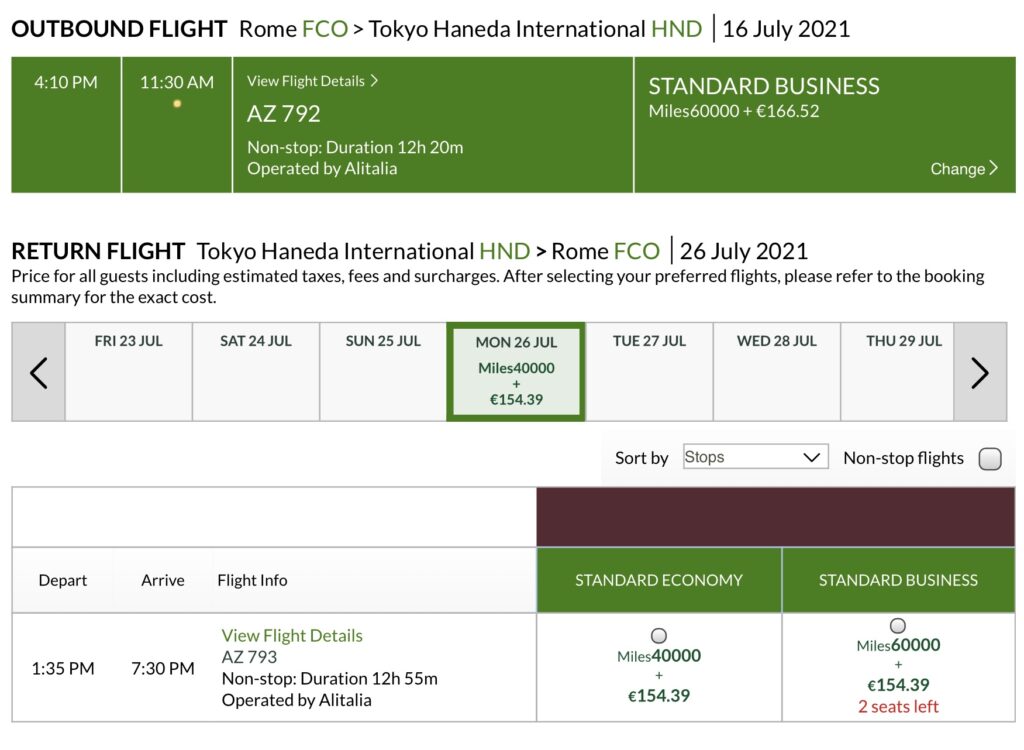Open View Flight Details for AZ 792

(x=306, y=81)
